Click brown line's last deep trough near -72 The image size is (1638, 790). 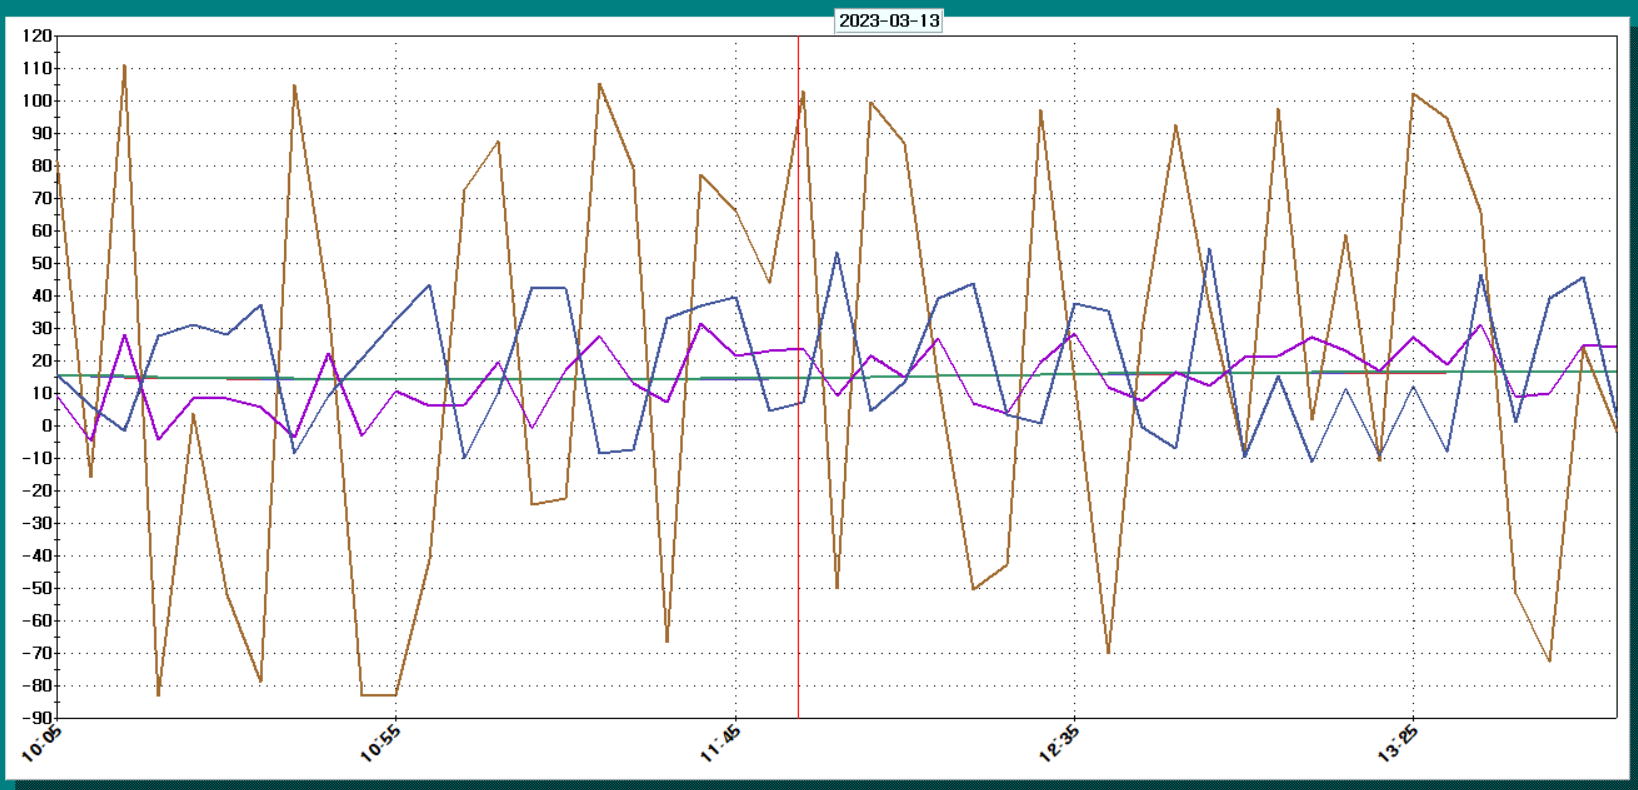tap(1549, 660)
